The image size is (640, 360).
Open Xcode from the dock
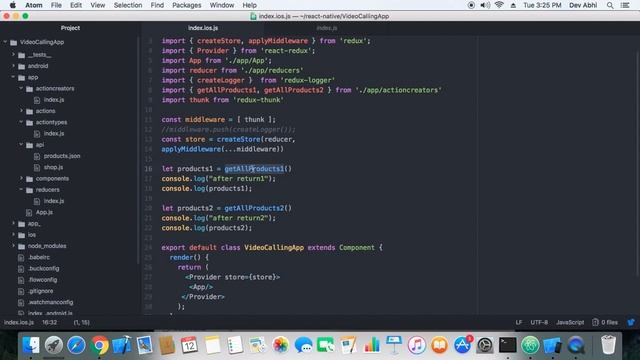click(x=122, y=345)
